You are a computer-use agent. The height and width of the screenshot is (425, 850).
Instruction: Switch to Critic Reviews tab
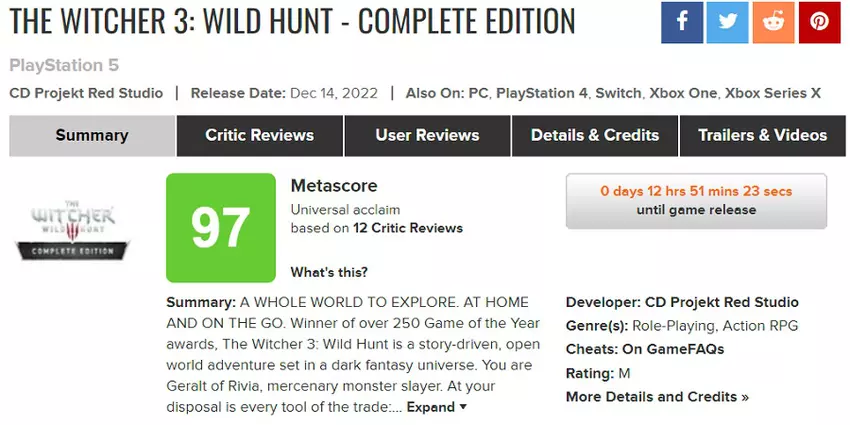tap(260, 135)
